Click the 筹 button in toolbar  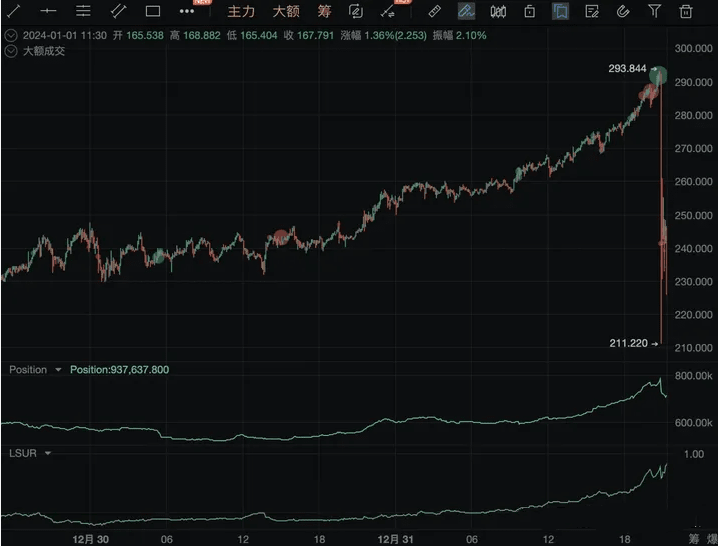(x=324, y=12)
